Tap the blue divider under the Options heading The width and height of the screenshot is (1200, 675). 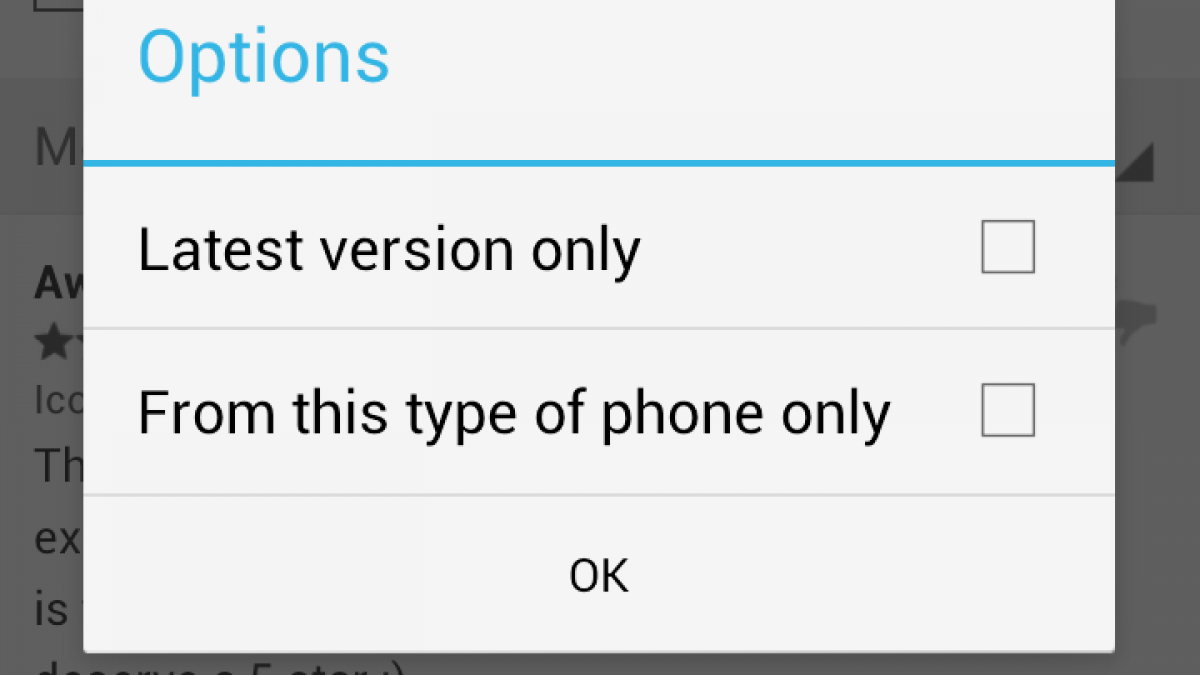pyautogui.click(x=599, y=162)
